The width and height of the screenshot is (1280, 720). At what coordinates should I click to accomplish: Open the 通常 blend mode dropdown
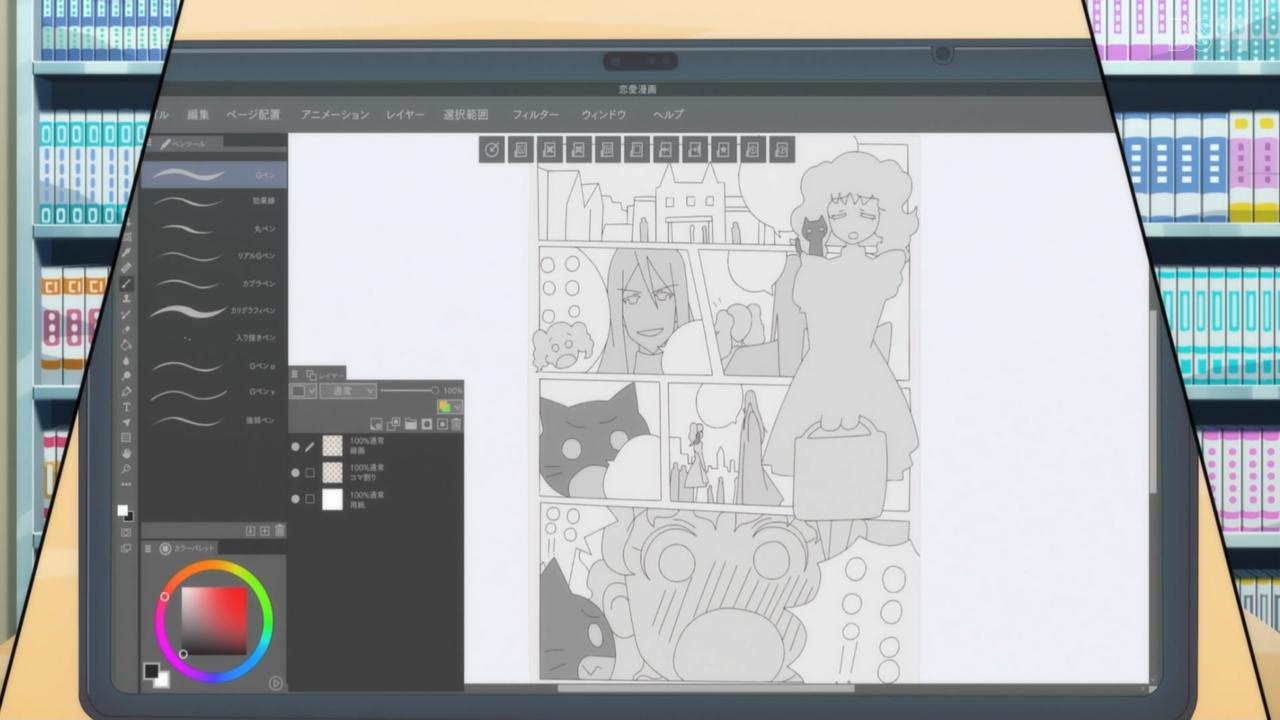click(348, 391)
